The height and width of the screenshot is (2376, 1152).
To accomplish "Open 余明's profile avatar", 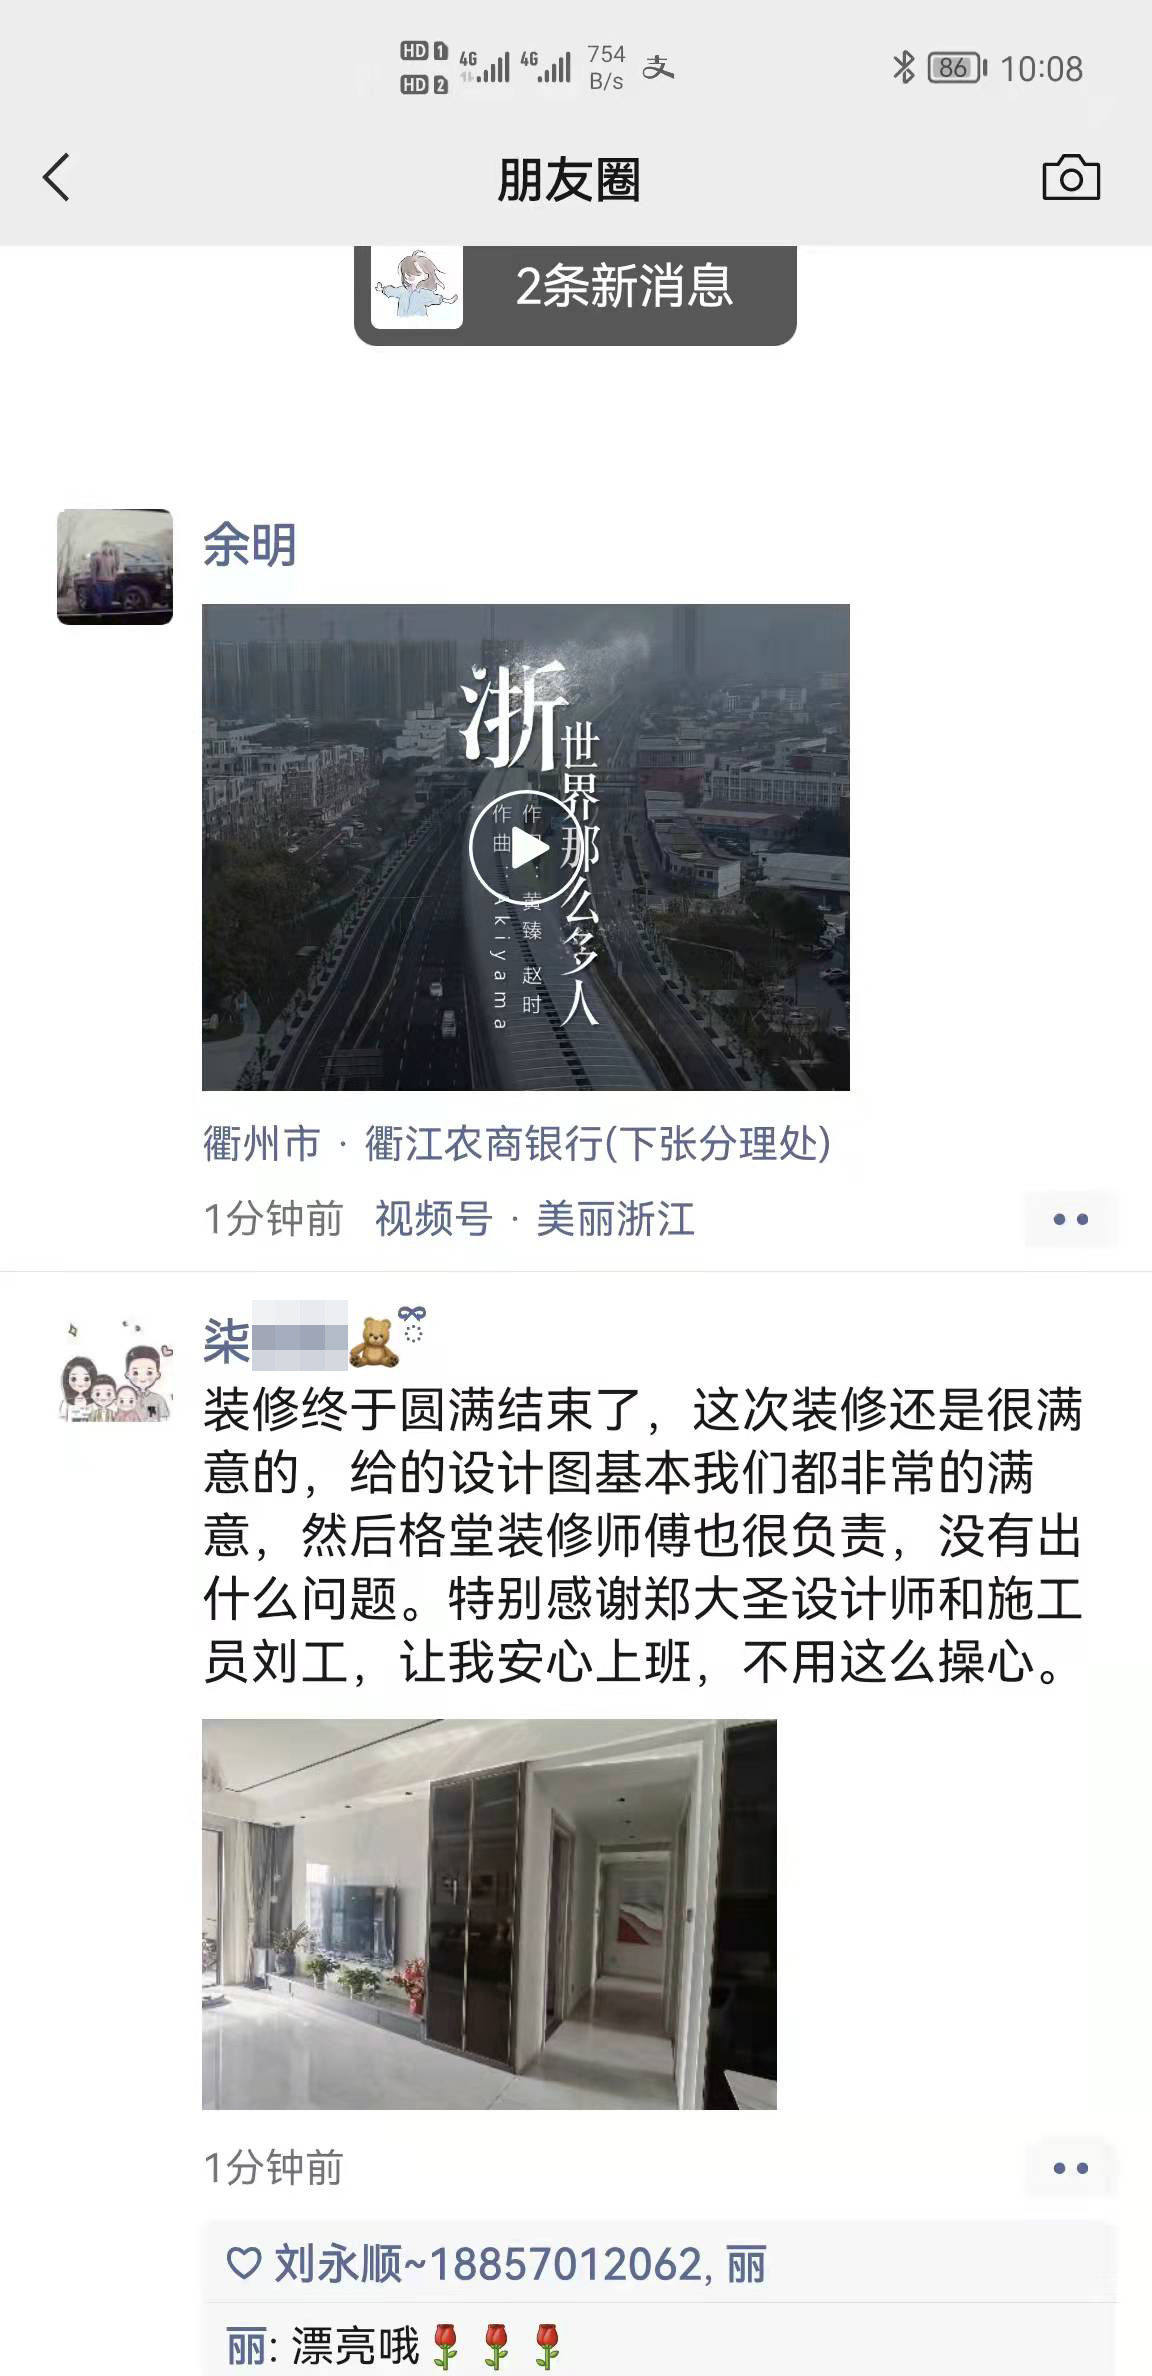I will [x=115, y=567].
